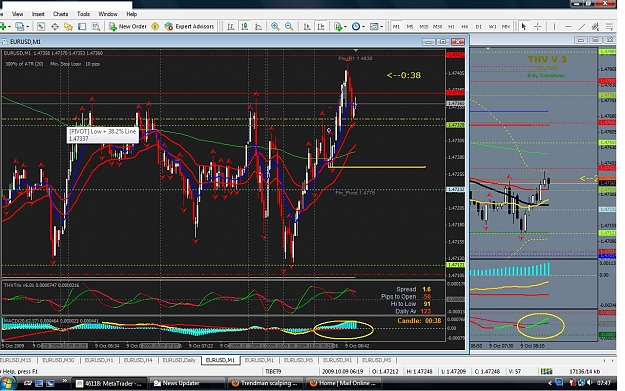Open the Navigator favorites icon
The width and height of the screenshot is (625, 391).
tap(69, 27)
